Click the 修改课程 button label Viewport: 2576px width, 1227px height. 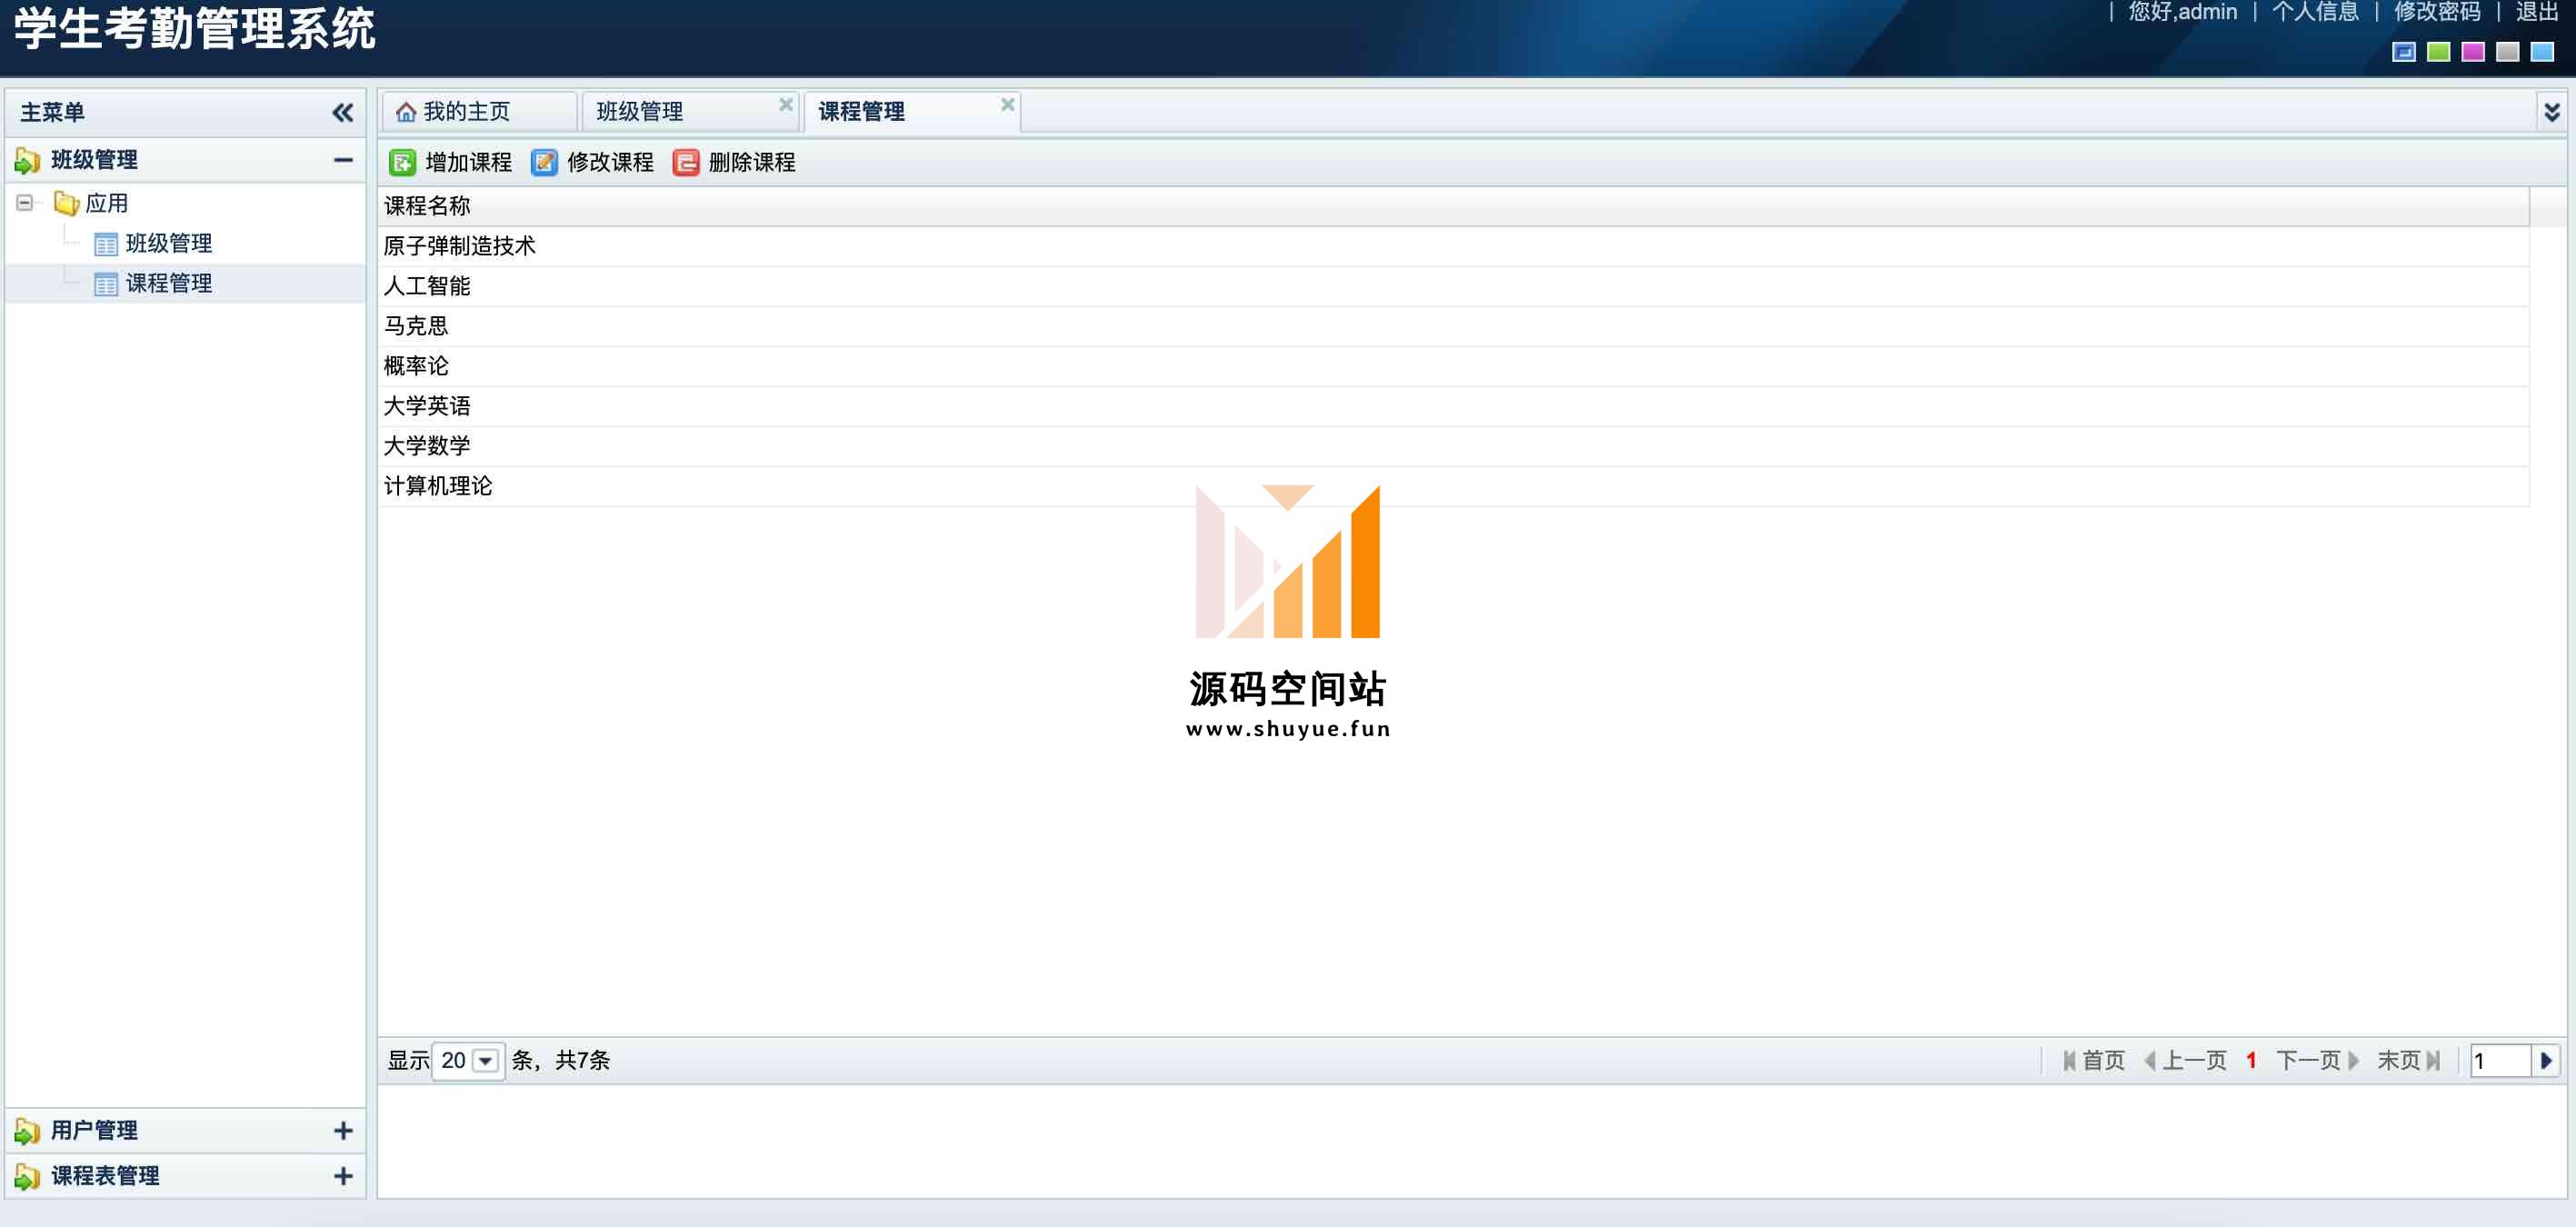tap(611, 162)
